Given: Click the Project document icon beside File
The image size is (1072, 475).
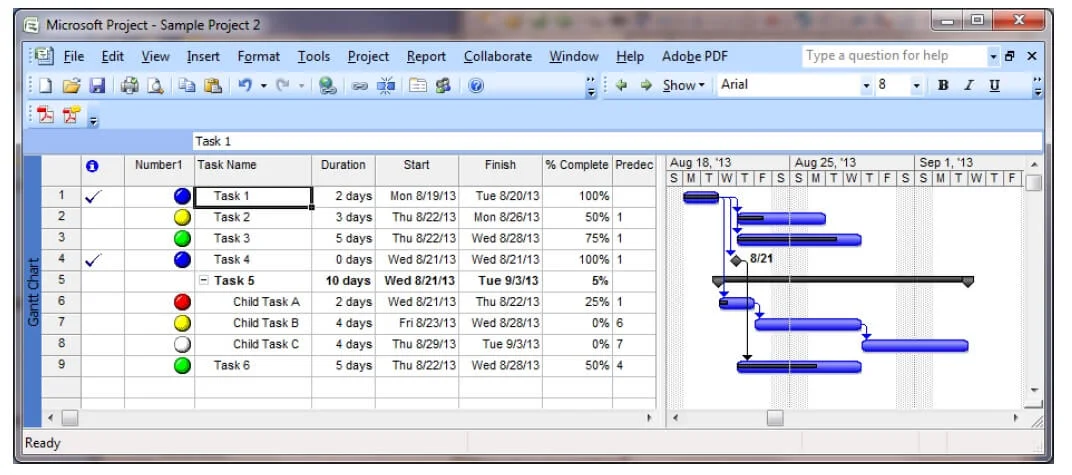Looking at the screenshot, I should point(45,56).
